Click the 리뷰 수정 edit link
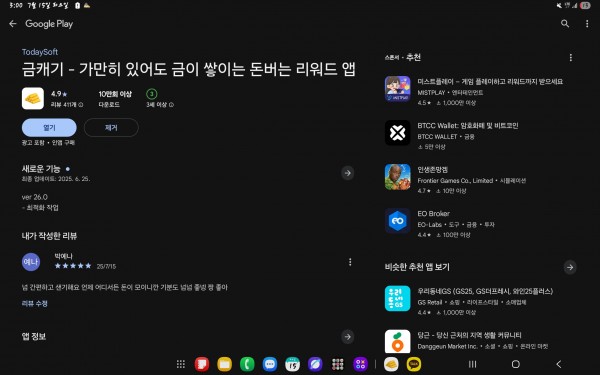This screenshot has height=375, width=600. pos(34,303)
